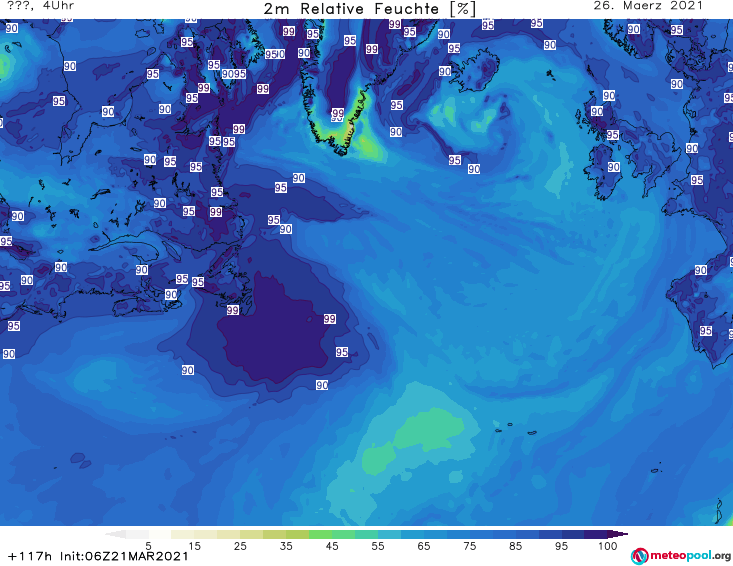Screen dimensions: 733x566
Task: Click the legend value 100
Action: 607,546
